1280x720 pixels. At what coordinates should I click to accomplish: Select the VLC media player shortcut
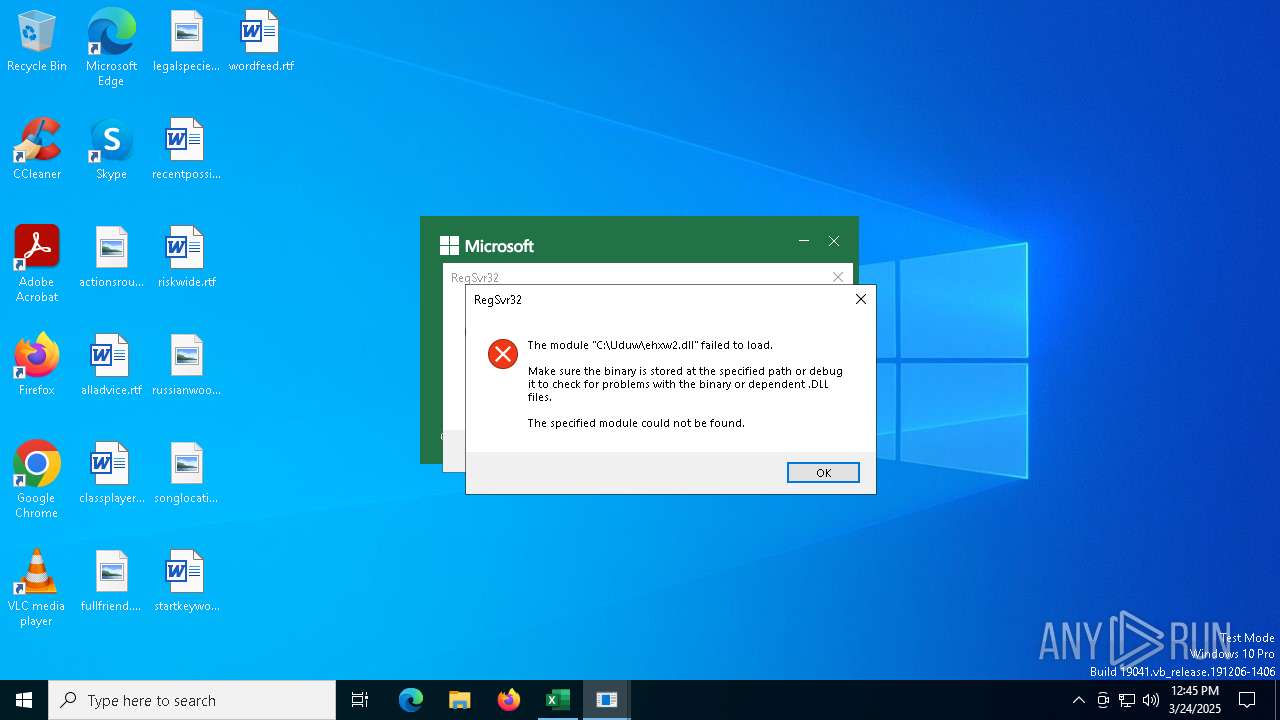[37, 588]
